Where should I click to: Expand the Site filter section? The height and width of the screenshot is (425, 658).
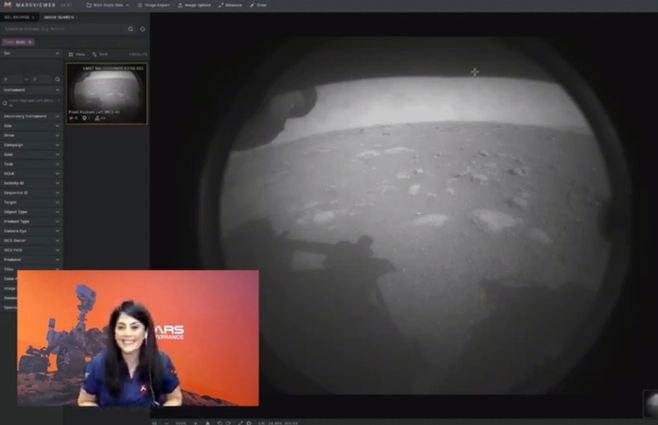tap(57, 126)
